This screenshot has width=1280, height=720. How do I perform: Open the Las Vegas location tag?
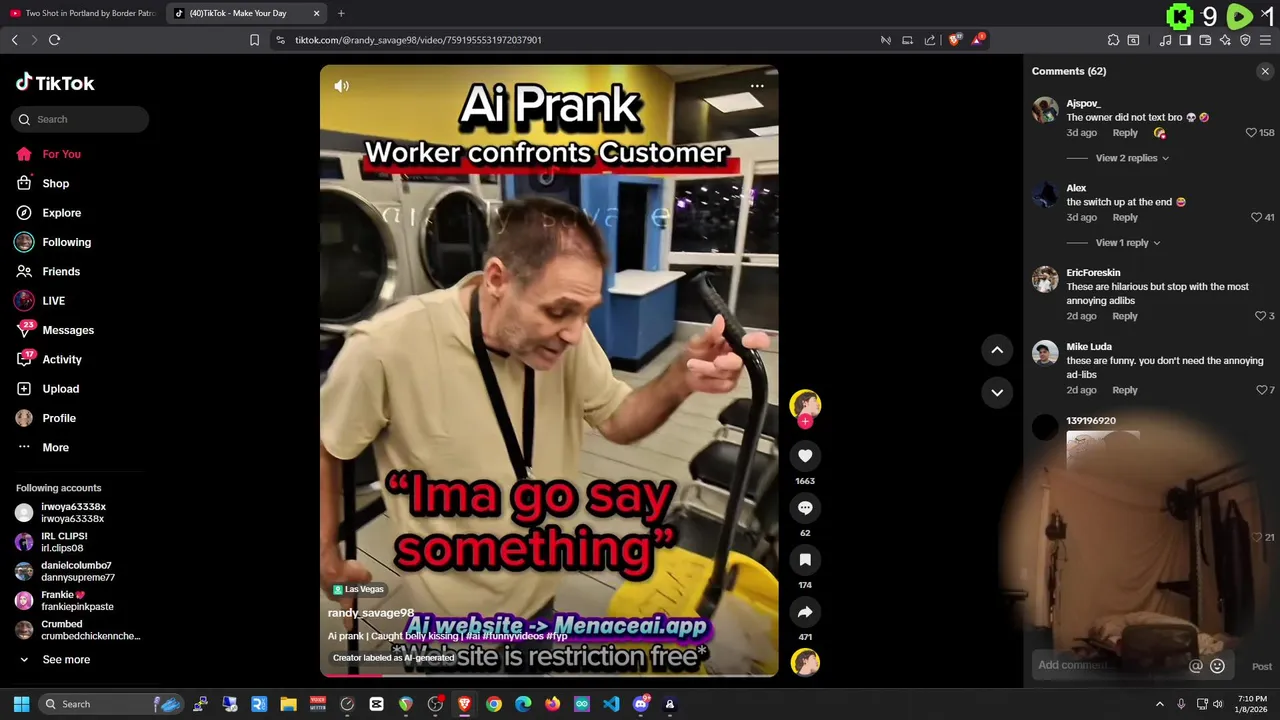[358, 589]
